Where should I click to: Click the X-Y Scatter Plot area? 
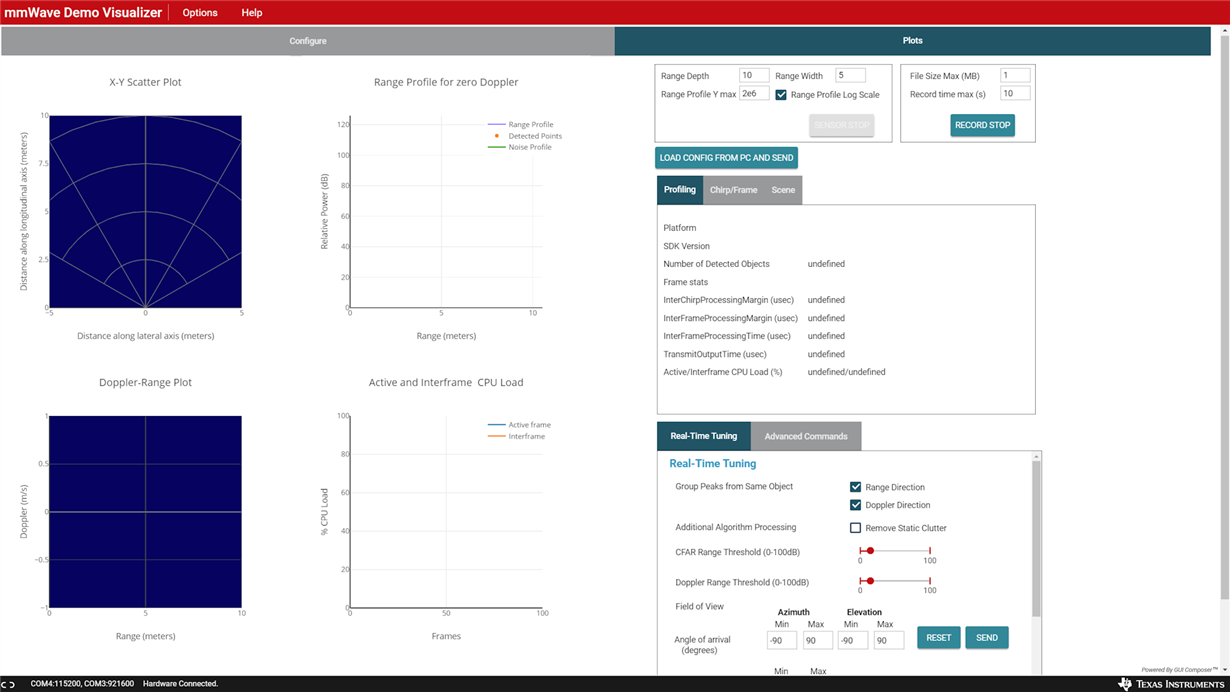[x=145, y=211]
